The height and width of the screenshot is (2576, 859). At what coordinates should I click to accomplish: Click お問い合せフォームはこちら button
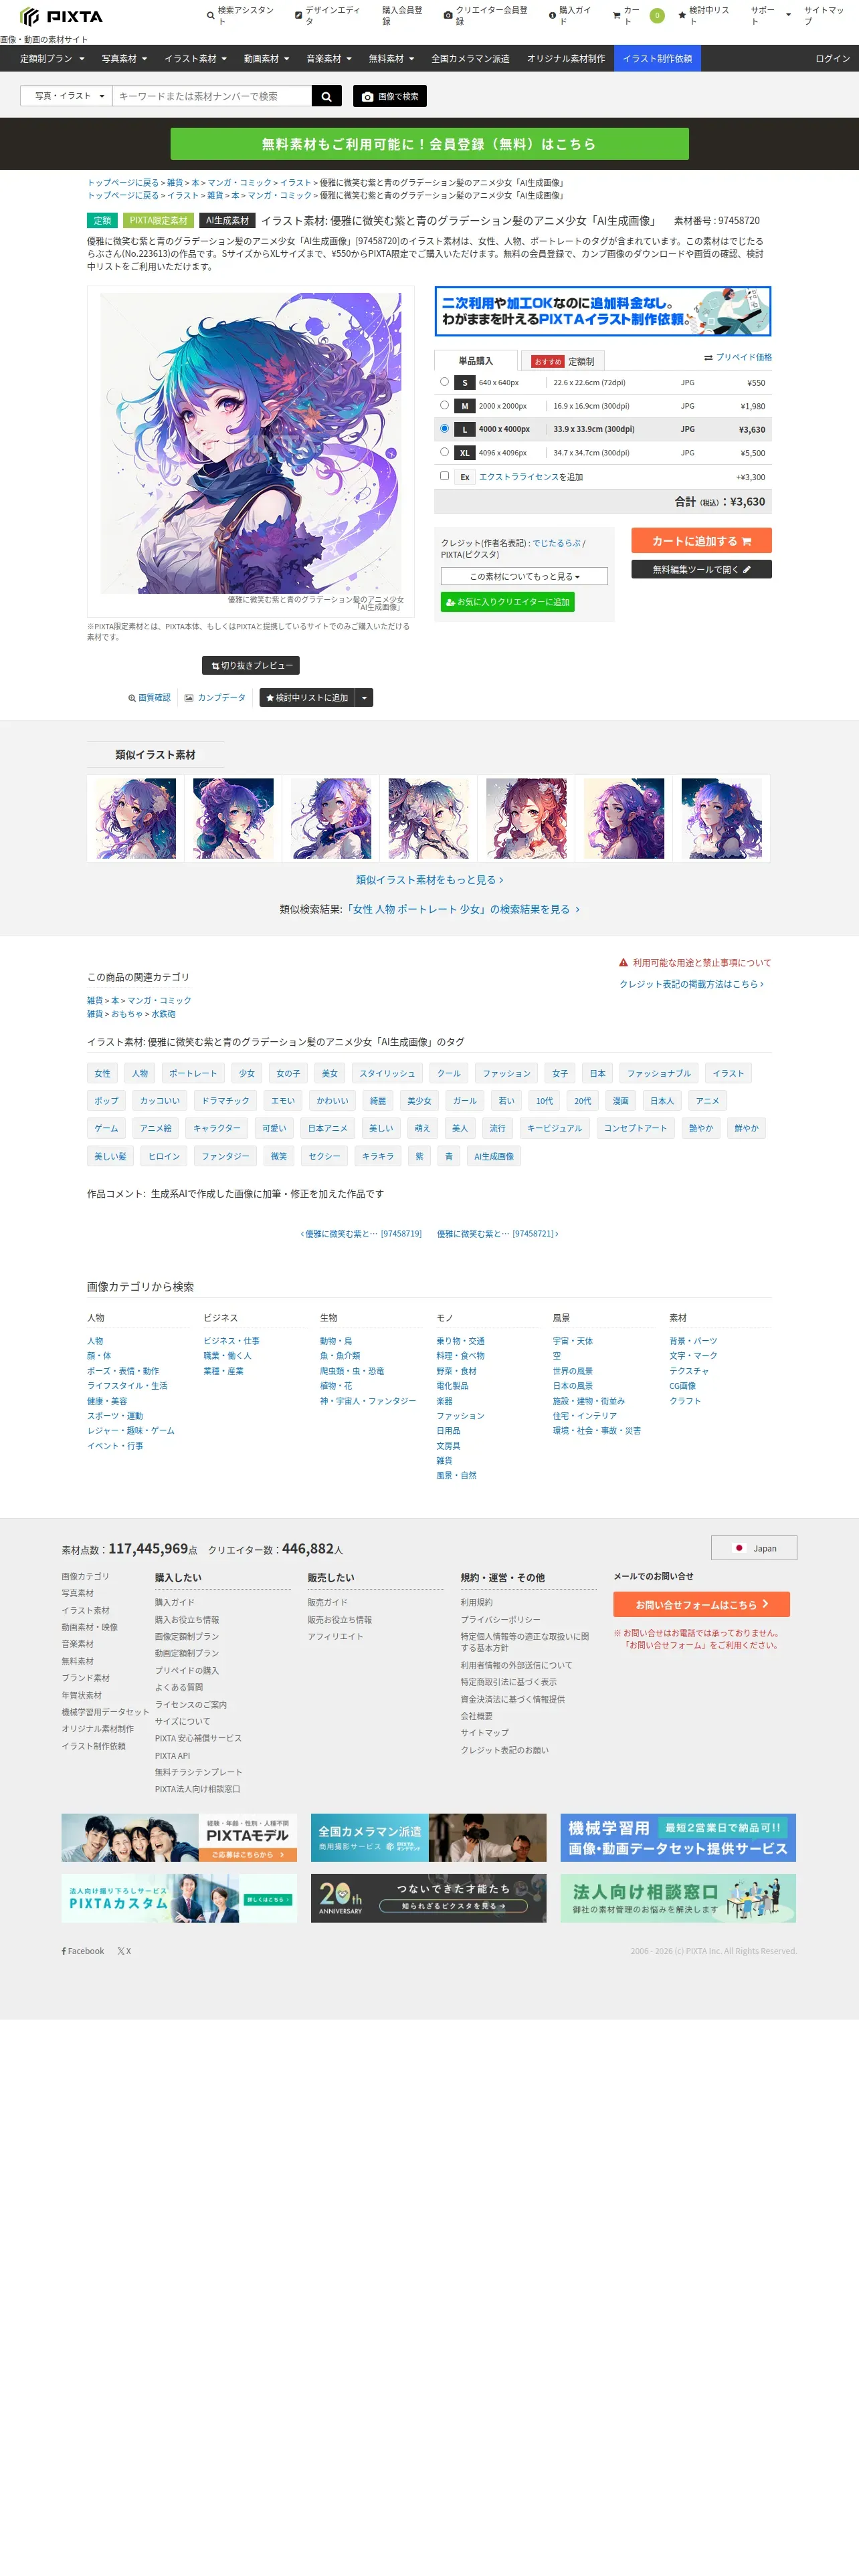[701, 1604]
